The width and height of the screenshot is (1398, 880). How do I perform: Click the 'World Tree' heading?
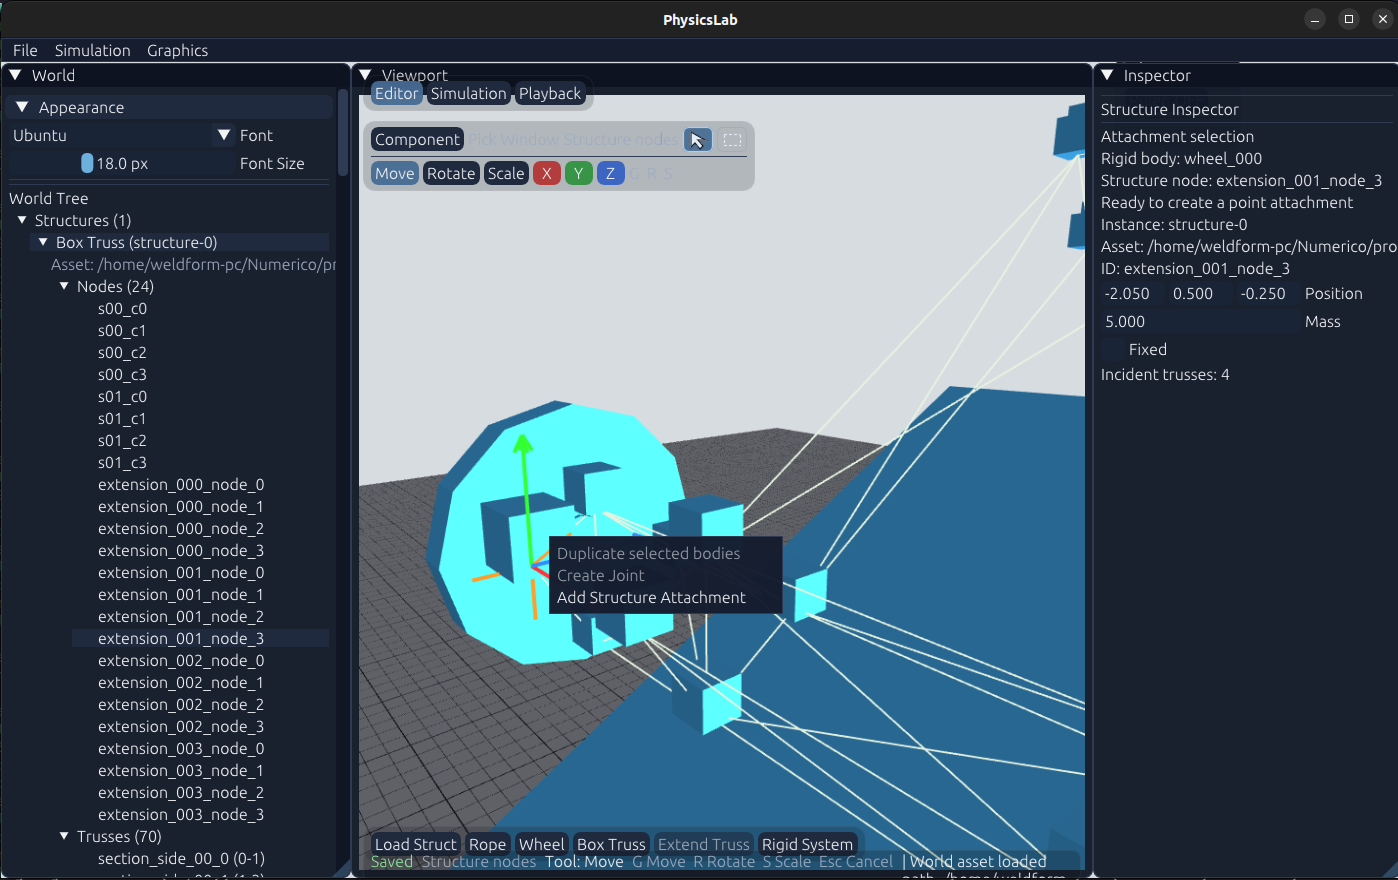coord(49,198)
